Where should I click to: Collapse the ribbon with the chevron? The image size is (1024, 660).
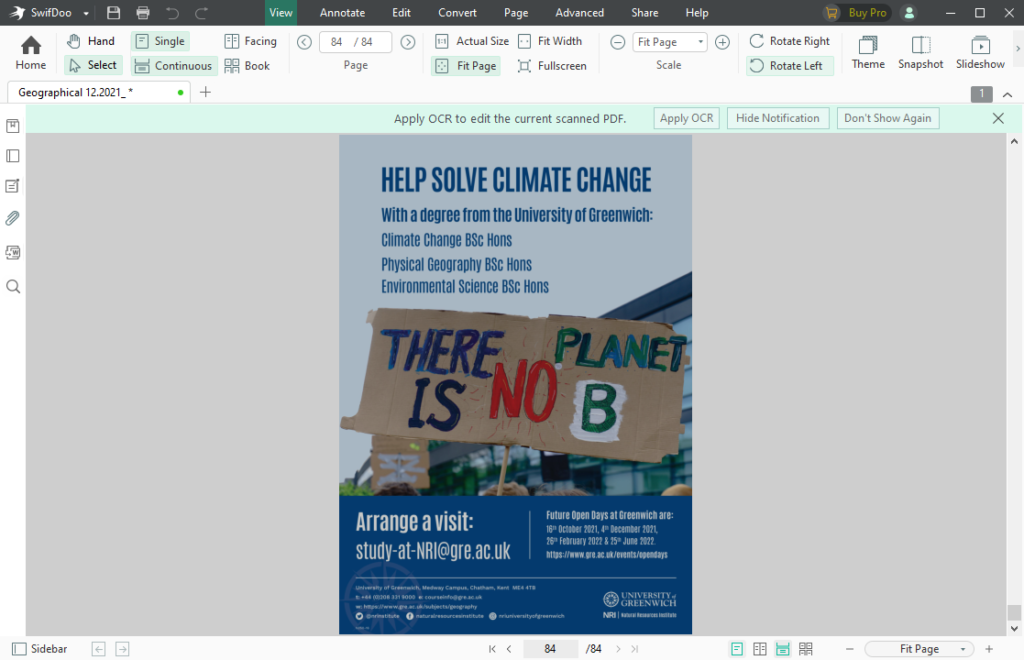pos(1007,95)
